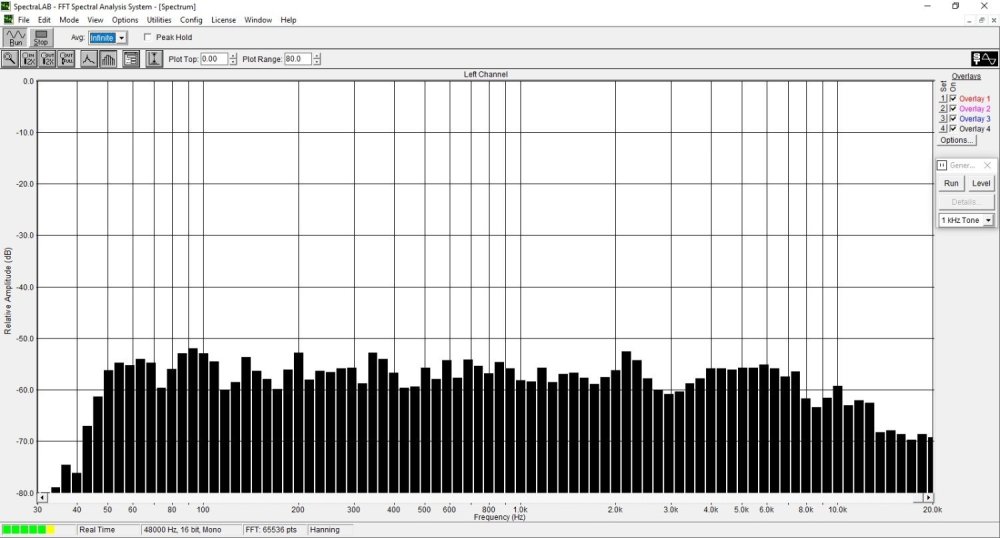Screen dimensions: 1000x538
Task: Click the zoom out full icon
Action: tap(67, 59)
